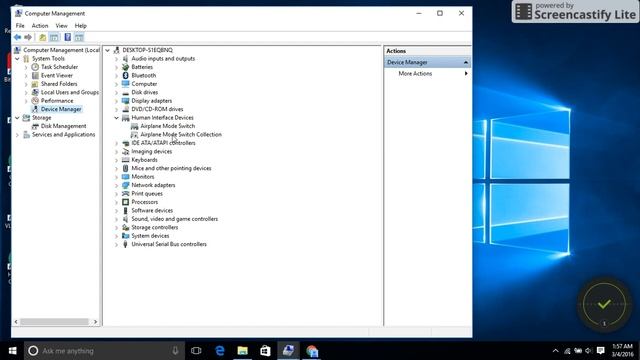Collapse the Storage node
This screenshot has width=640, height=360.
18,118
